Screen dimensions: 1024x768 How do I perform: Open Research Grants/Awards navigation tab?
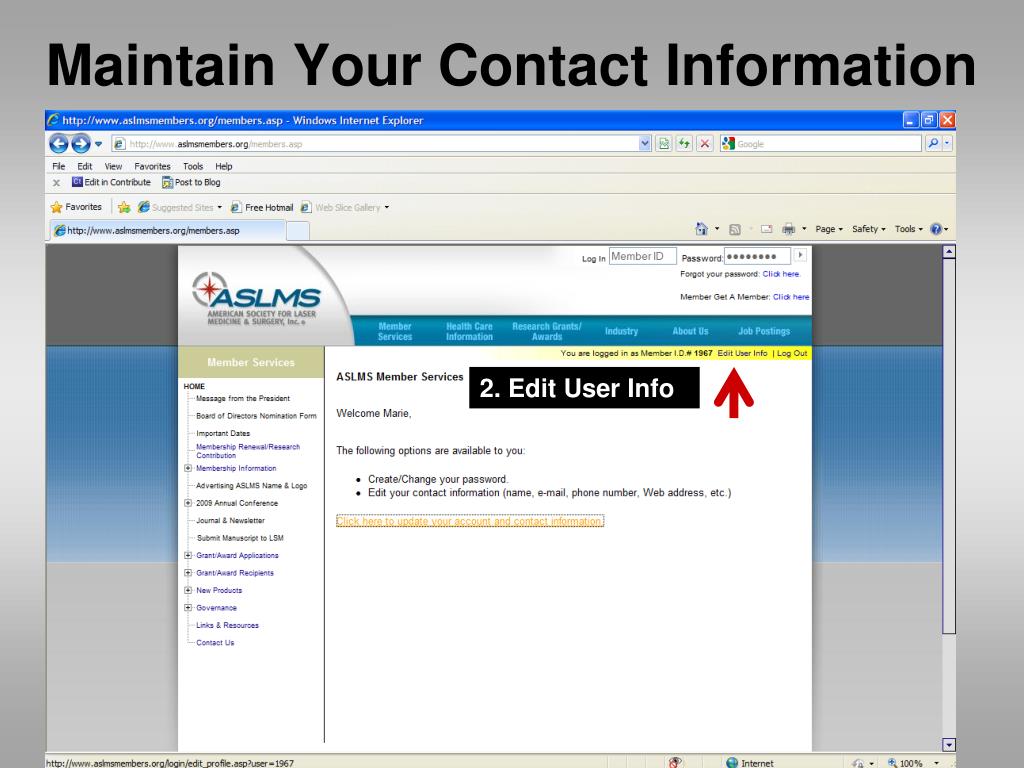coord(547,331)
